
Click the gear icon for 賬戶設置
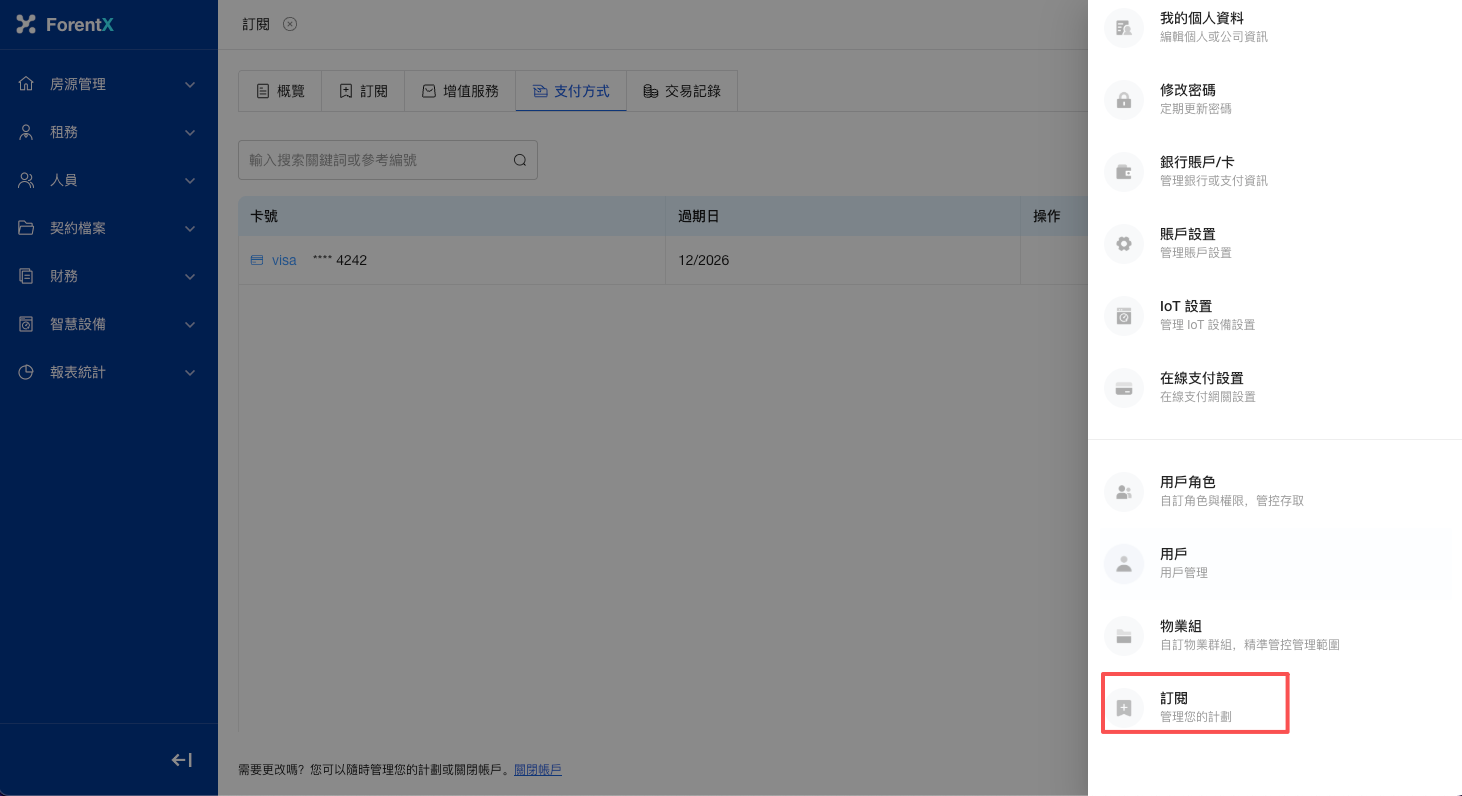click(x=1123, y=244)
